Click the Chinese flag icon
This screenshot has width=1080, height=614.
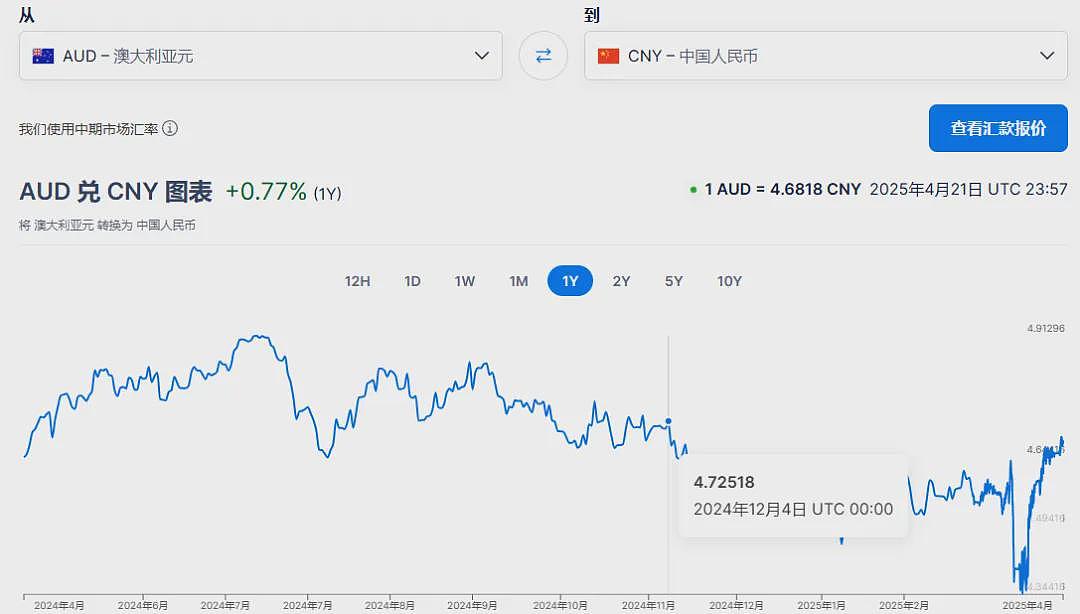tap(608, 56)
